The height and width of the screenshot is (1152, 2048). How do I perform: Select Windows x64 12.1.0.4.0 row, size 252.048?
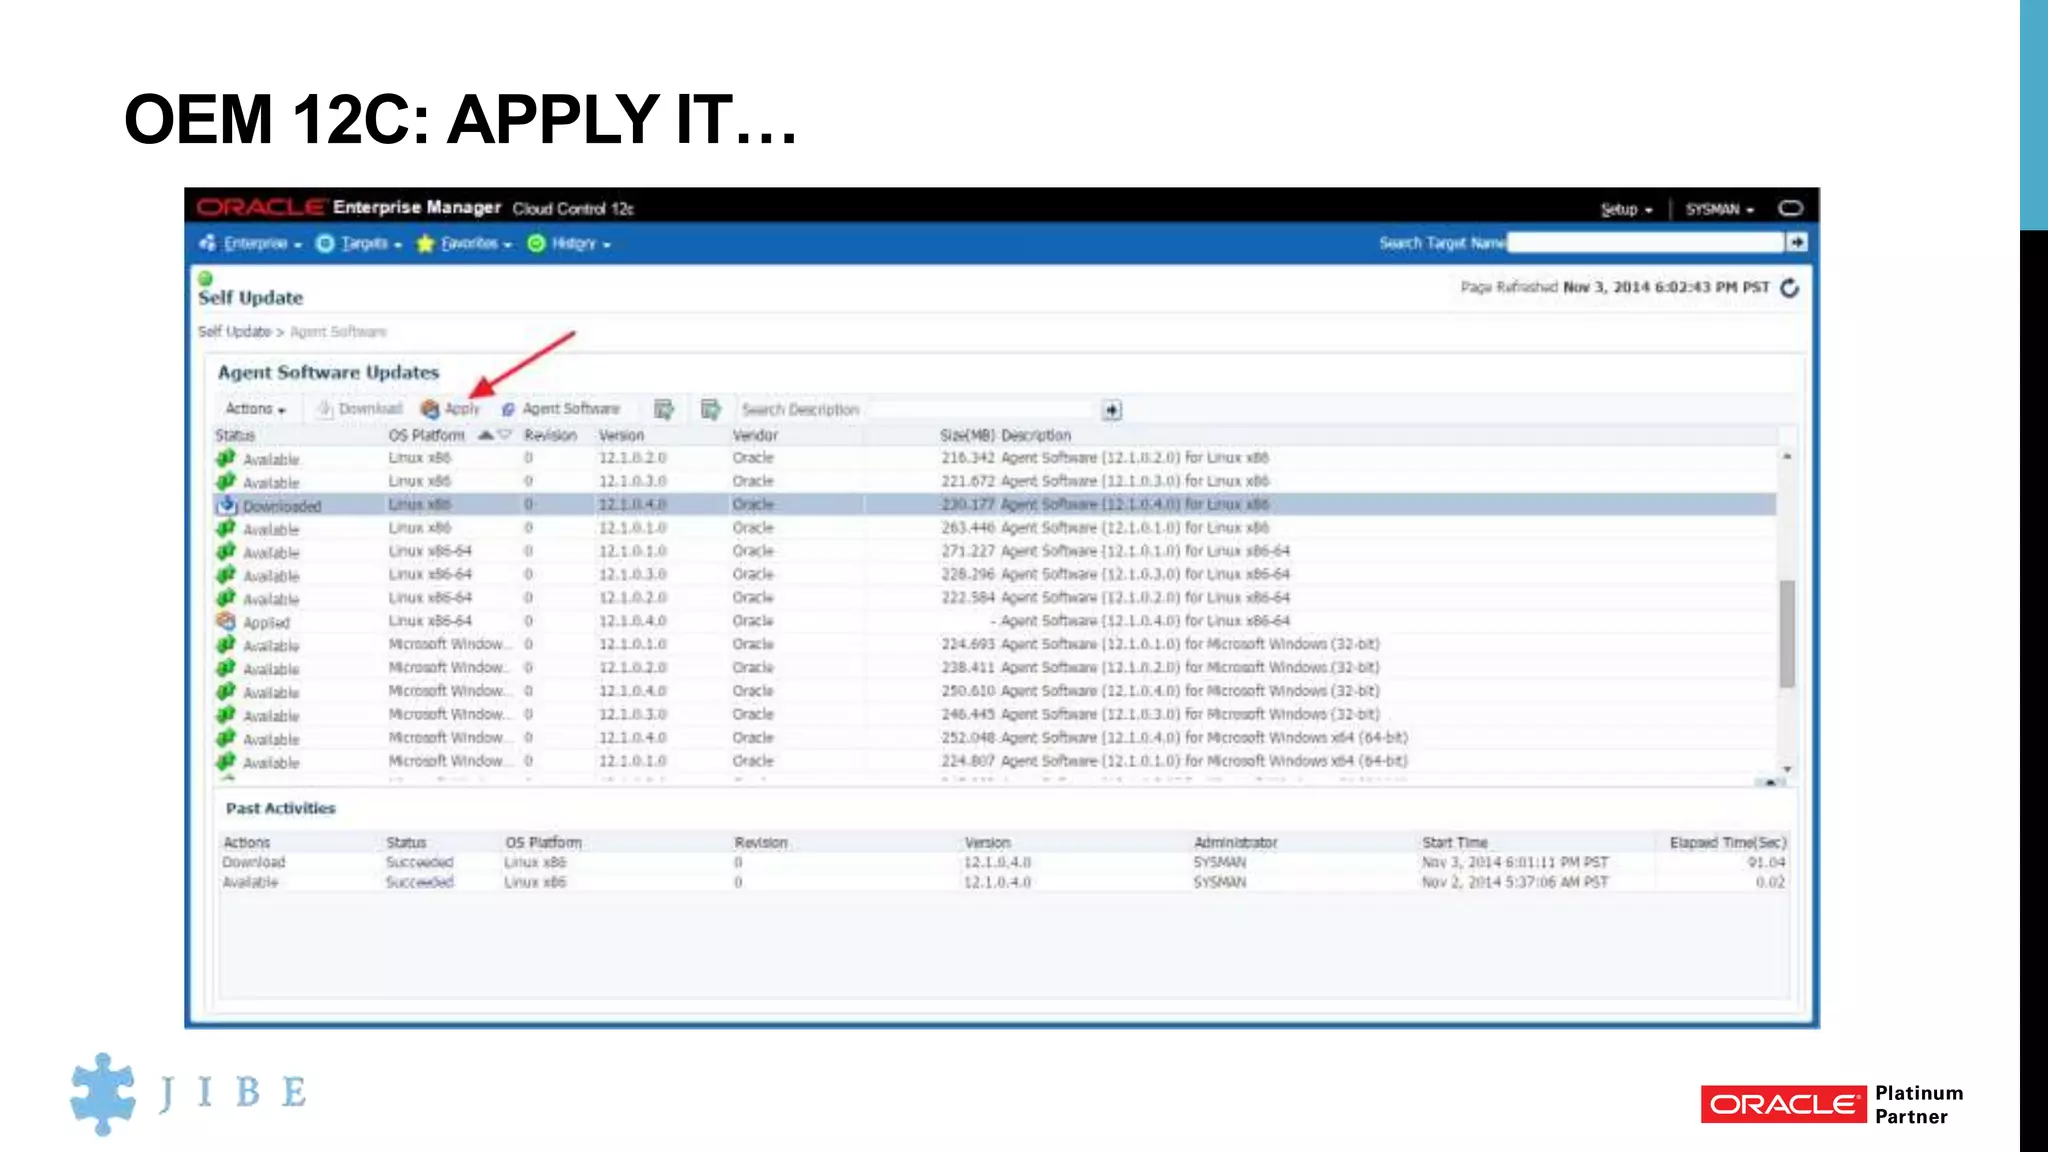tap(995, 738)
